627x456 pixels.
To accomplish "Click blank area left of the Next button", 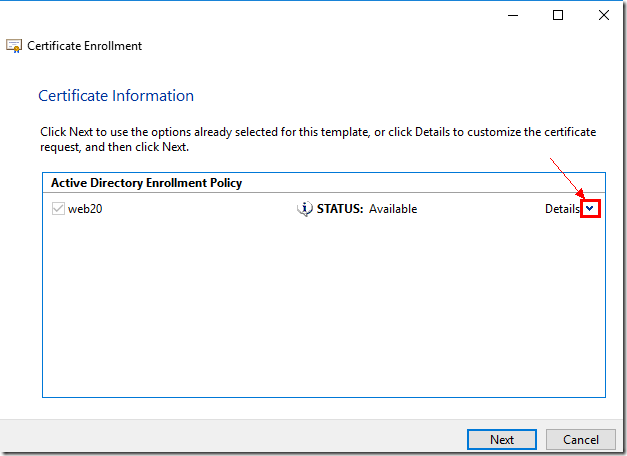I will [250, 439].
